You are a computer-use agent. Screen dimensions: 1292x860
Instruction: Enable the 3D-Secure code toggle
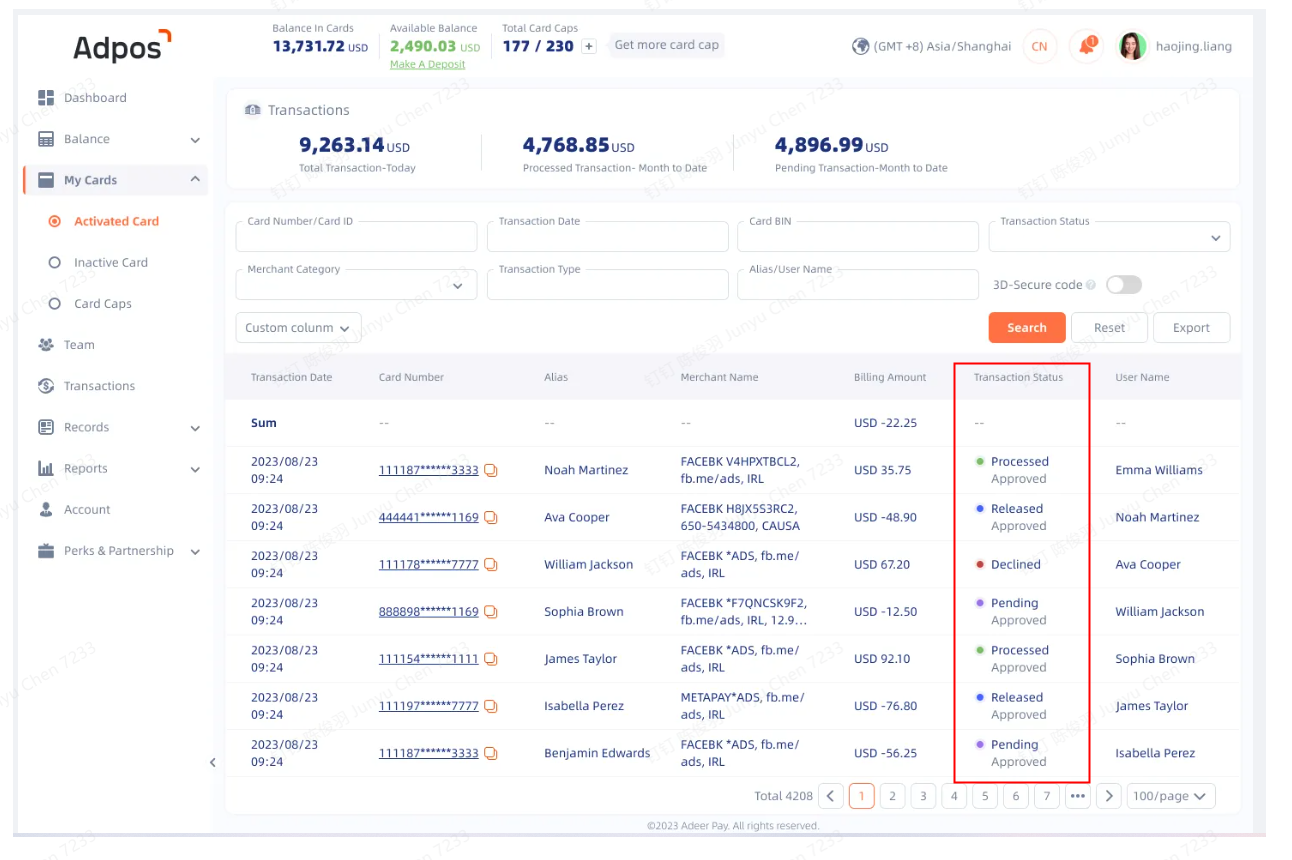(1123, 284)
